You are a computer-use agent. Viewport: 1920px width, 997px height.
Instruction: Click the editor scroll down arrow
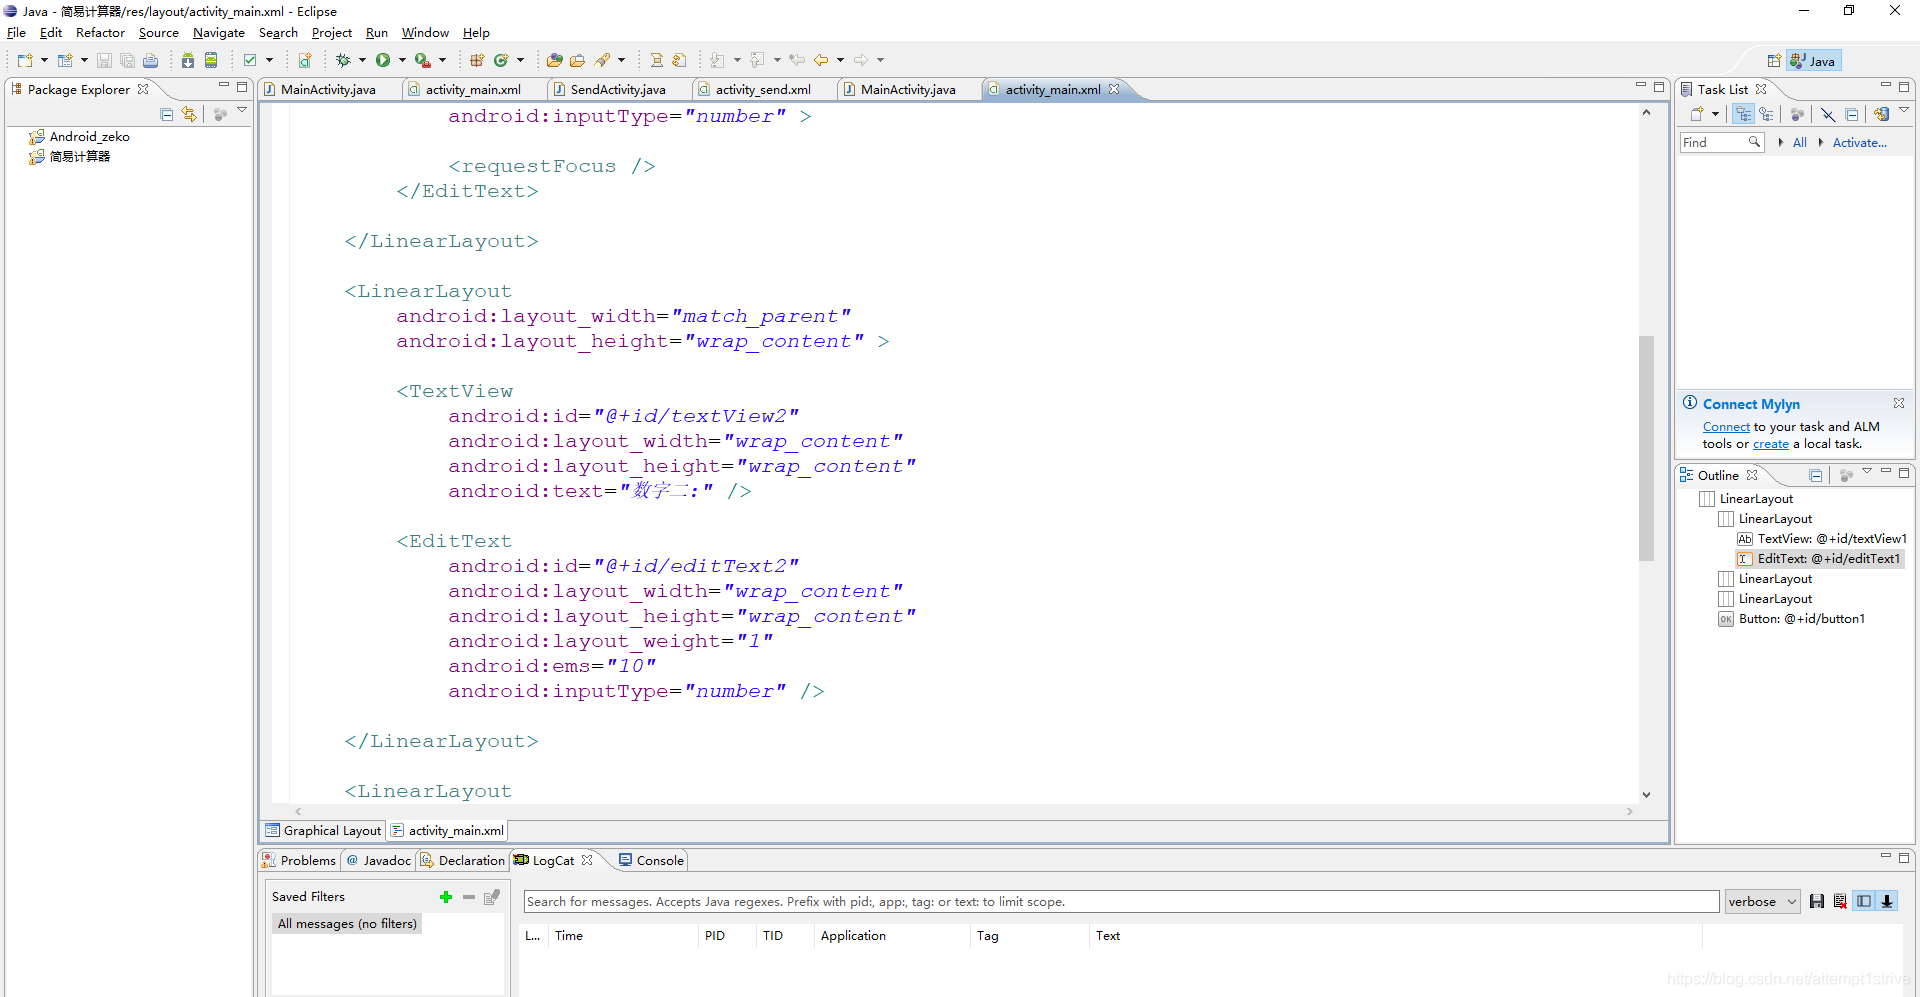[x=1646, y=795]
